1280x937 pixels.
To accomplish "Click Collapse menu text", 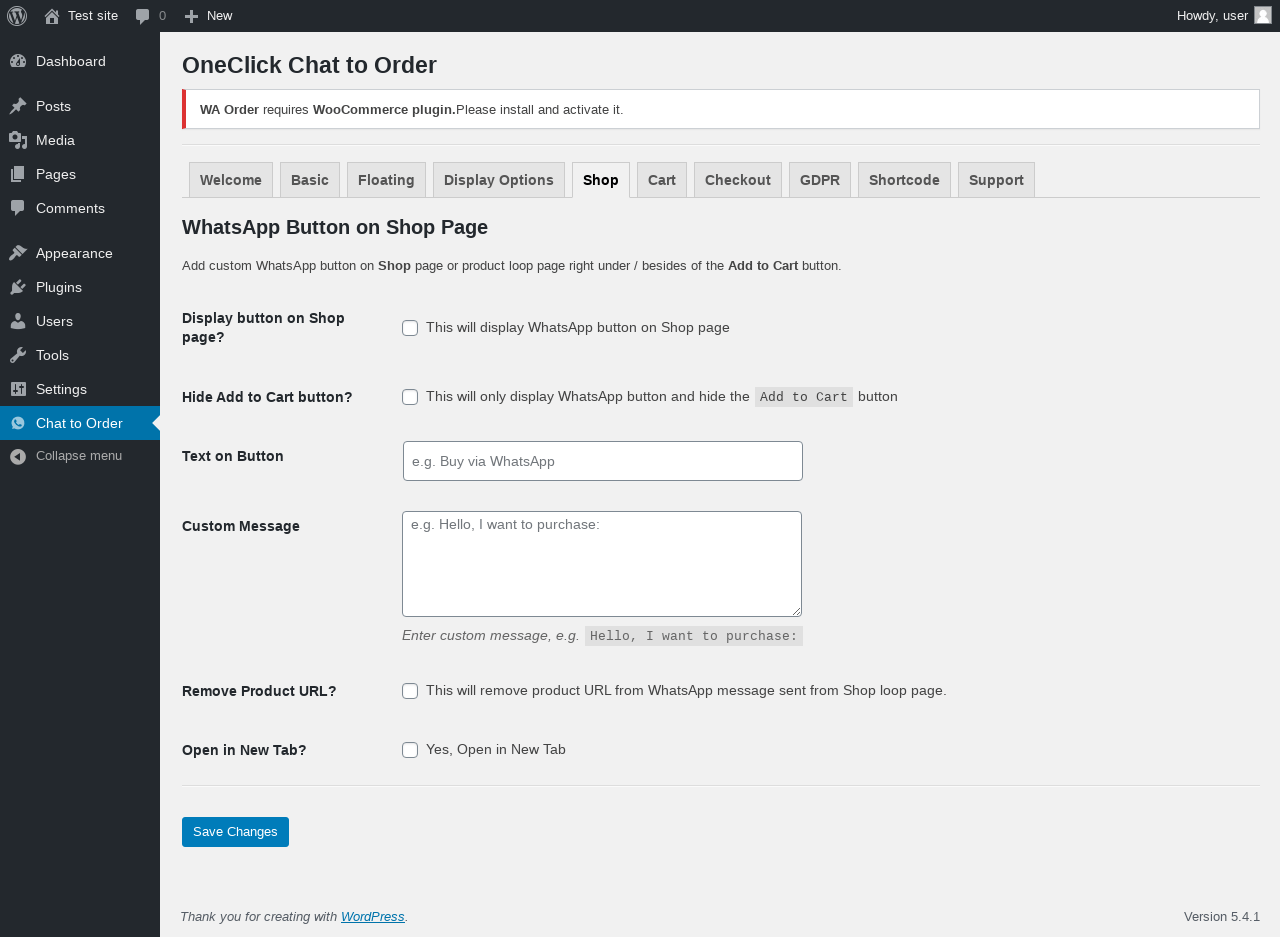I will tap(79, 456).
